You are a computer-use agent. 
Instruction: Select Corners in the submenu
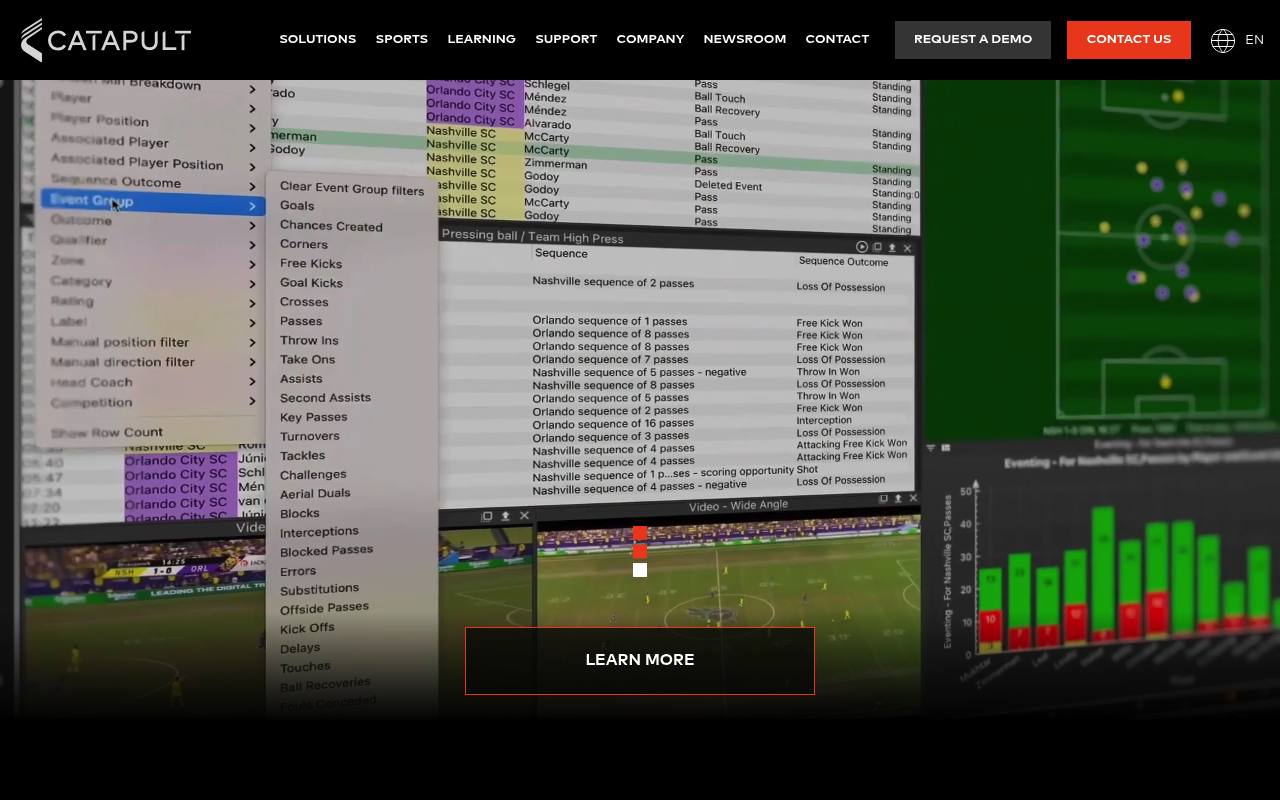pos(304,244)
